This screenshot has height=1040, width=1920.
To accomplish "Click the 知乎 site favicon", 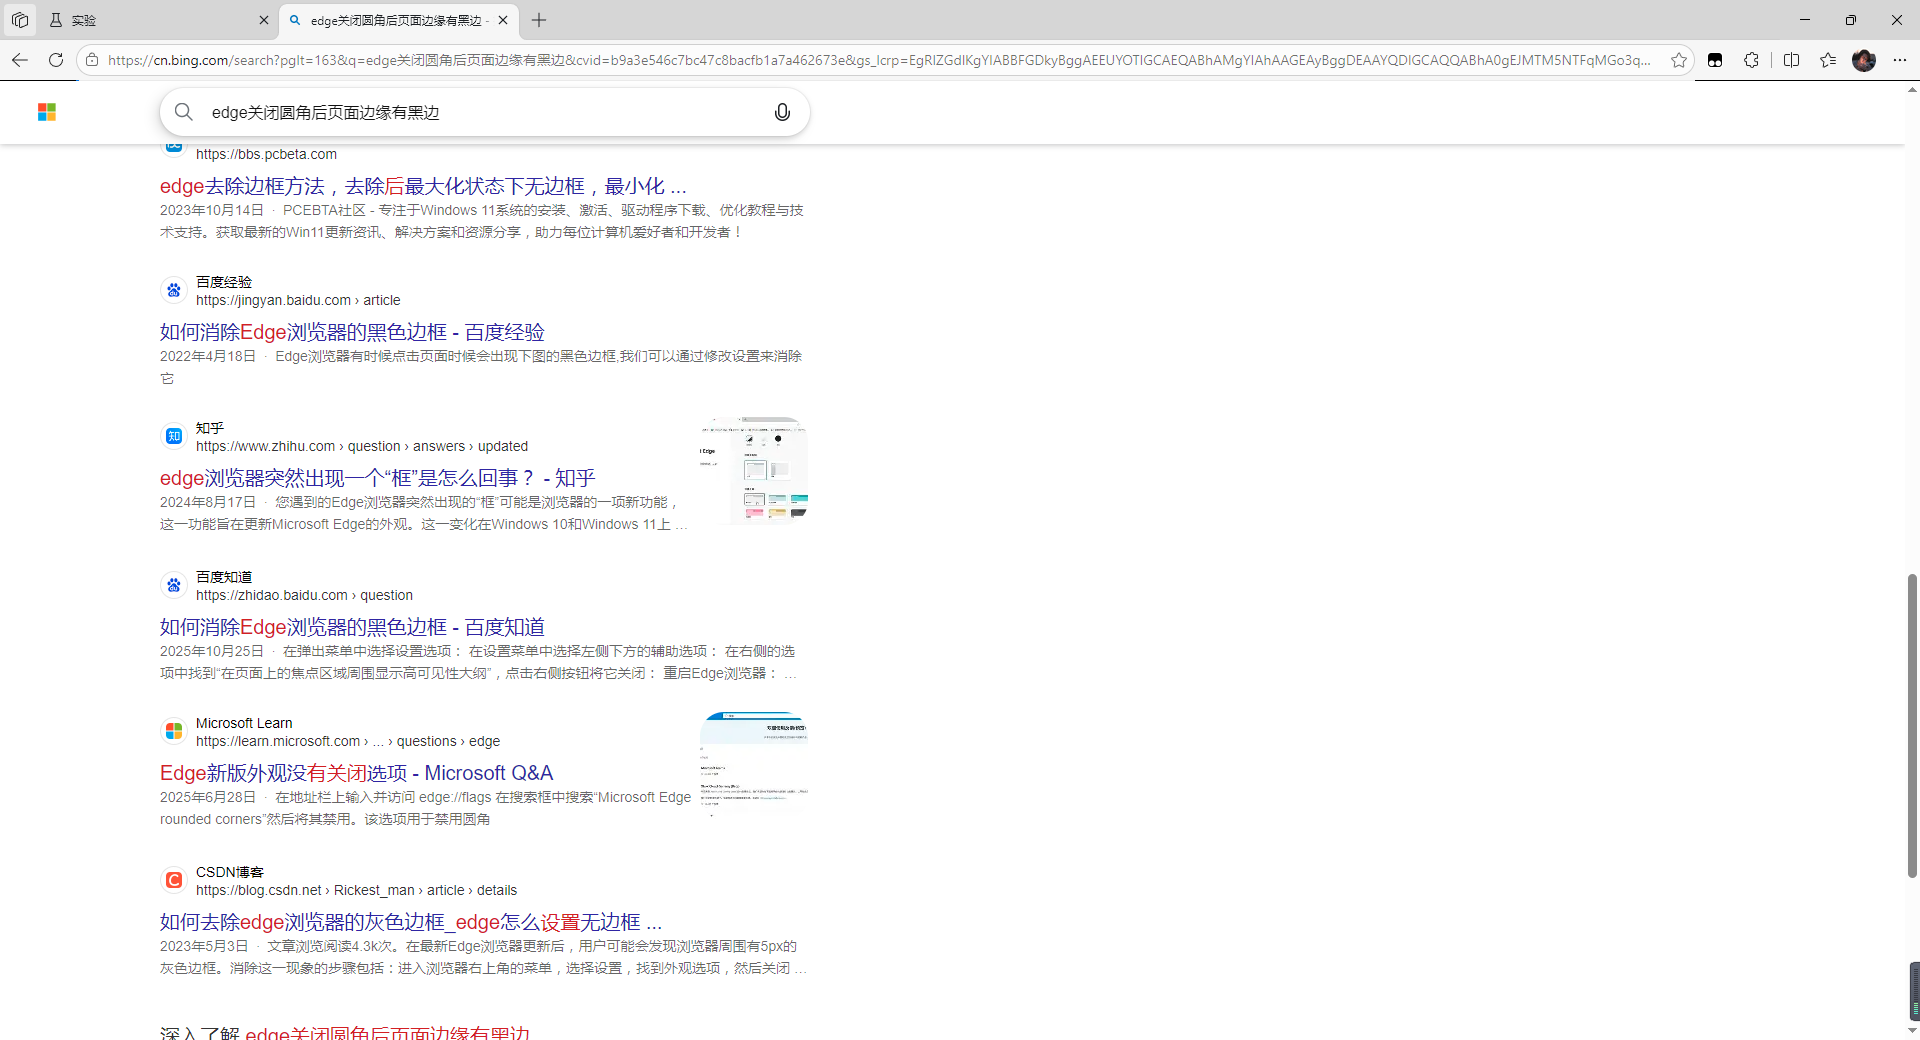I will 174,436.
